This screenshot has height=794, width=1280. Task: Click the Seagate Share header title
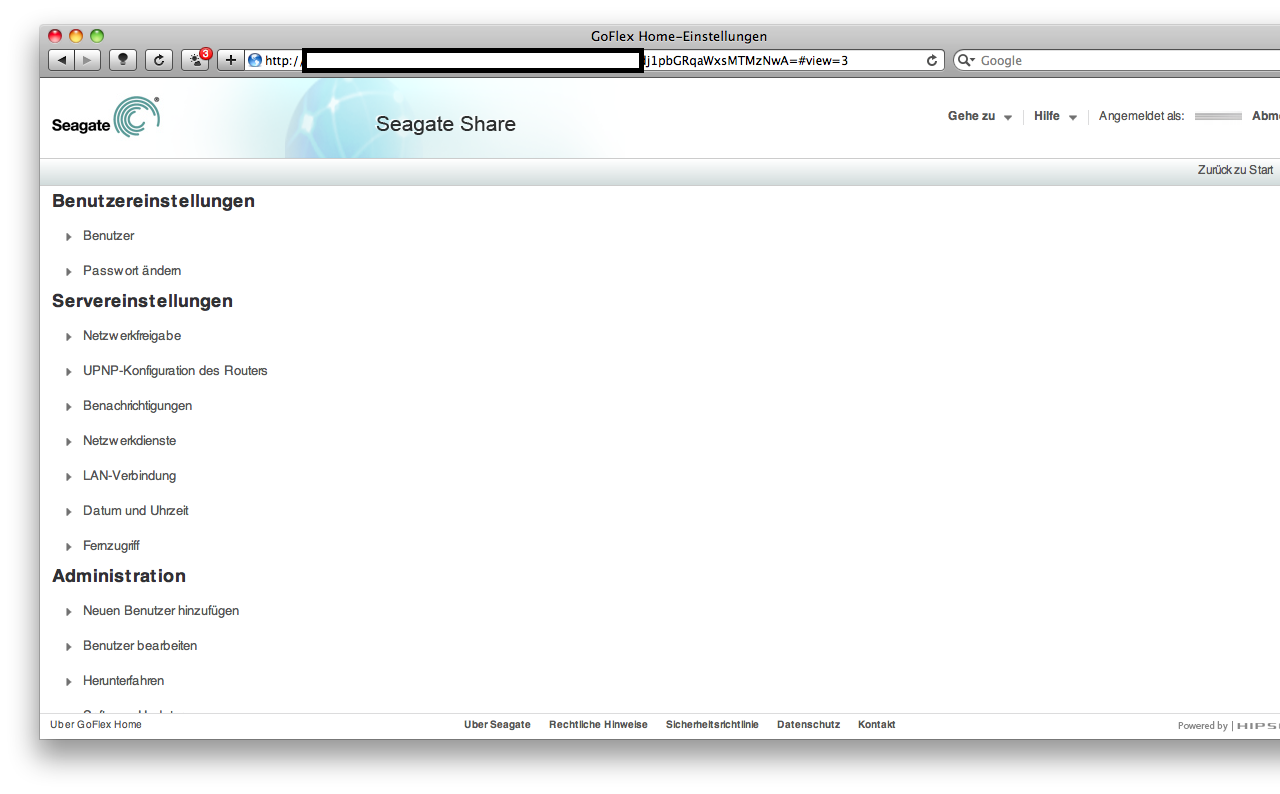coord(446,124)
